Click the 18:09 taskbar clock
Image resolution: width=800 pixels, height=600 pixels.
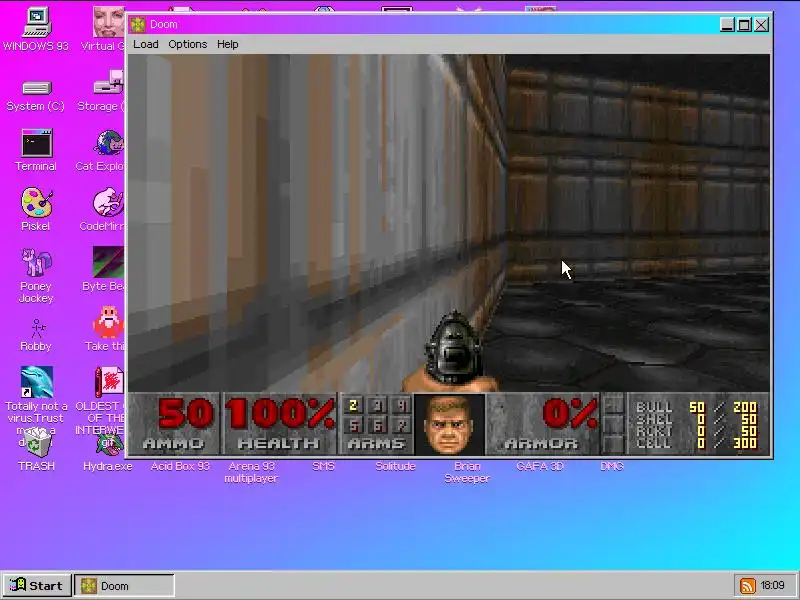[x=772, y=585]
